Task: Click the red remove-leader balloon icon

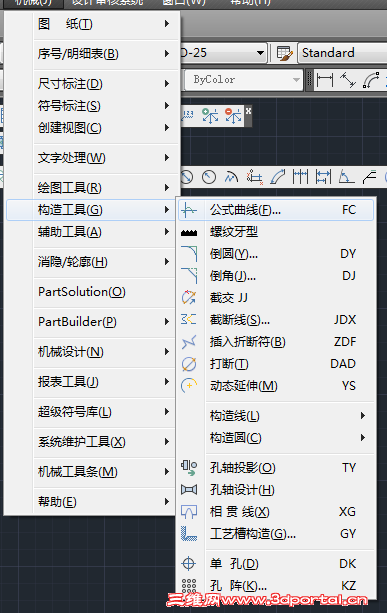Action: click(x=233, y=116)
